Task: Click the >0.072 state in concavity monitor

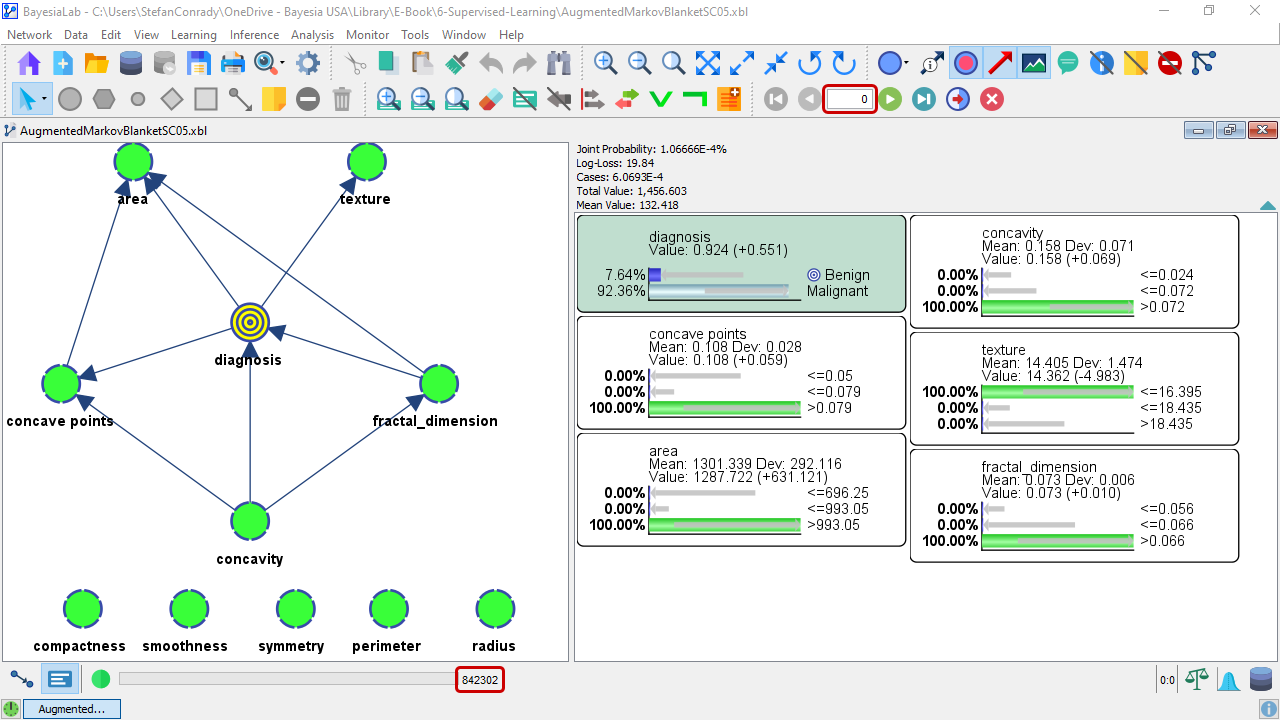Action: click(x=1058, y=307)
